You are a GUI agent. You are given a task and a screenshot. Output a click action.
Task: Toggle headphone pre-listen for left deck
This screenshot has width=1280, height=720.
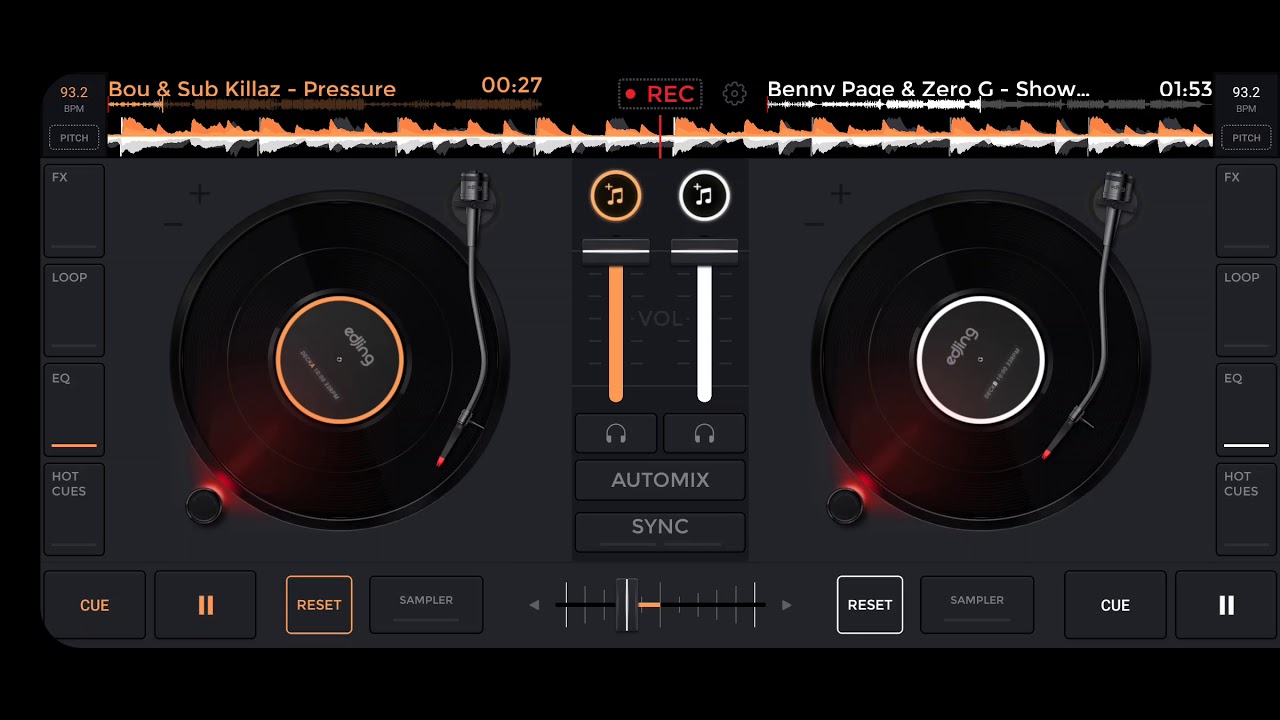(616, 433)
